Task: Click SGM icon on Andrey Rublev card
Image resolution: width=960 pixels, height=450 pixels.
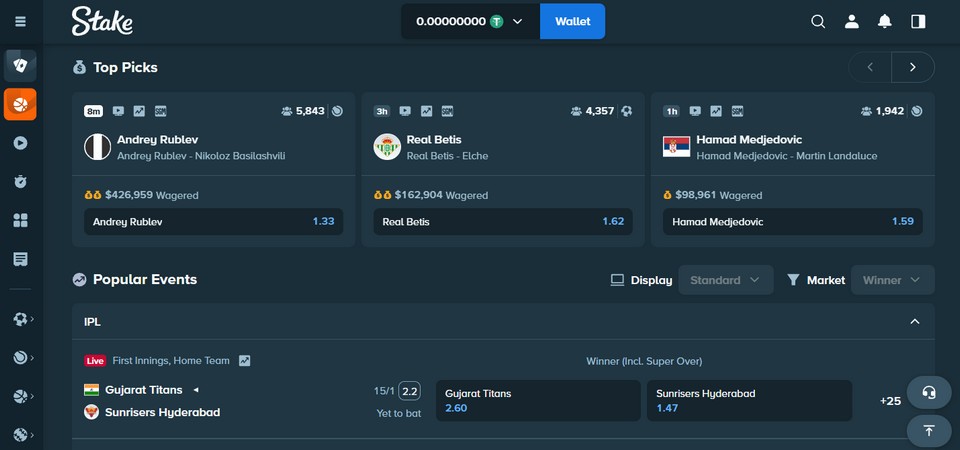Action: [160, 111]
